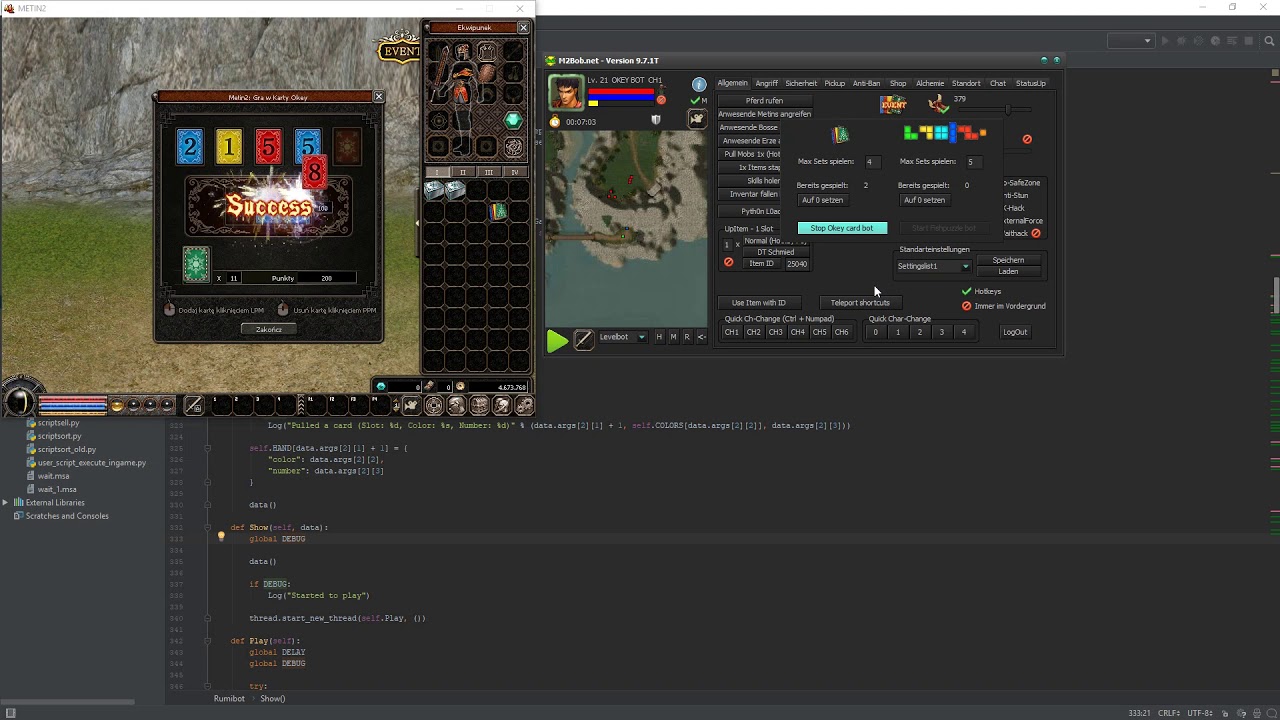Screen dimensions: 1280x720
Task: Open scriptsort.py in project tree
Action: (59, 436)
